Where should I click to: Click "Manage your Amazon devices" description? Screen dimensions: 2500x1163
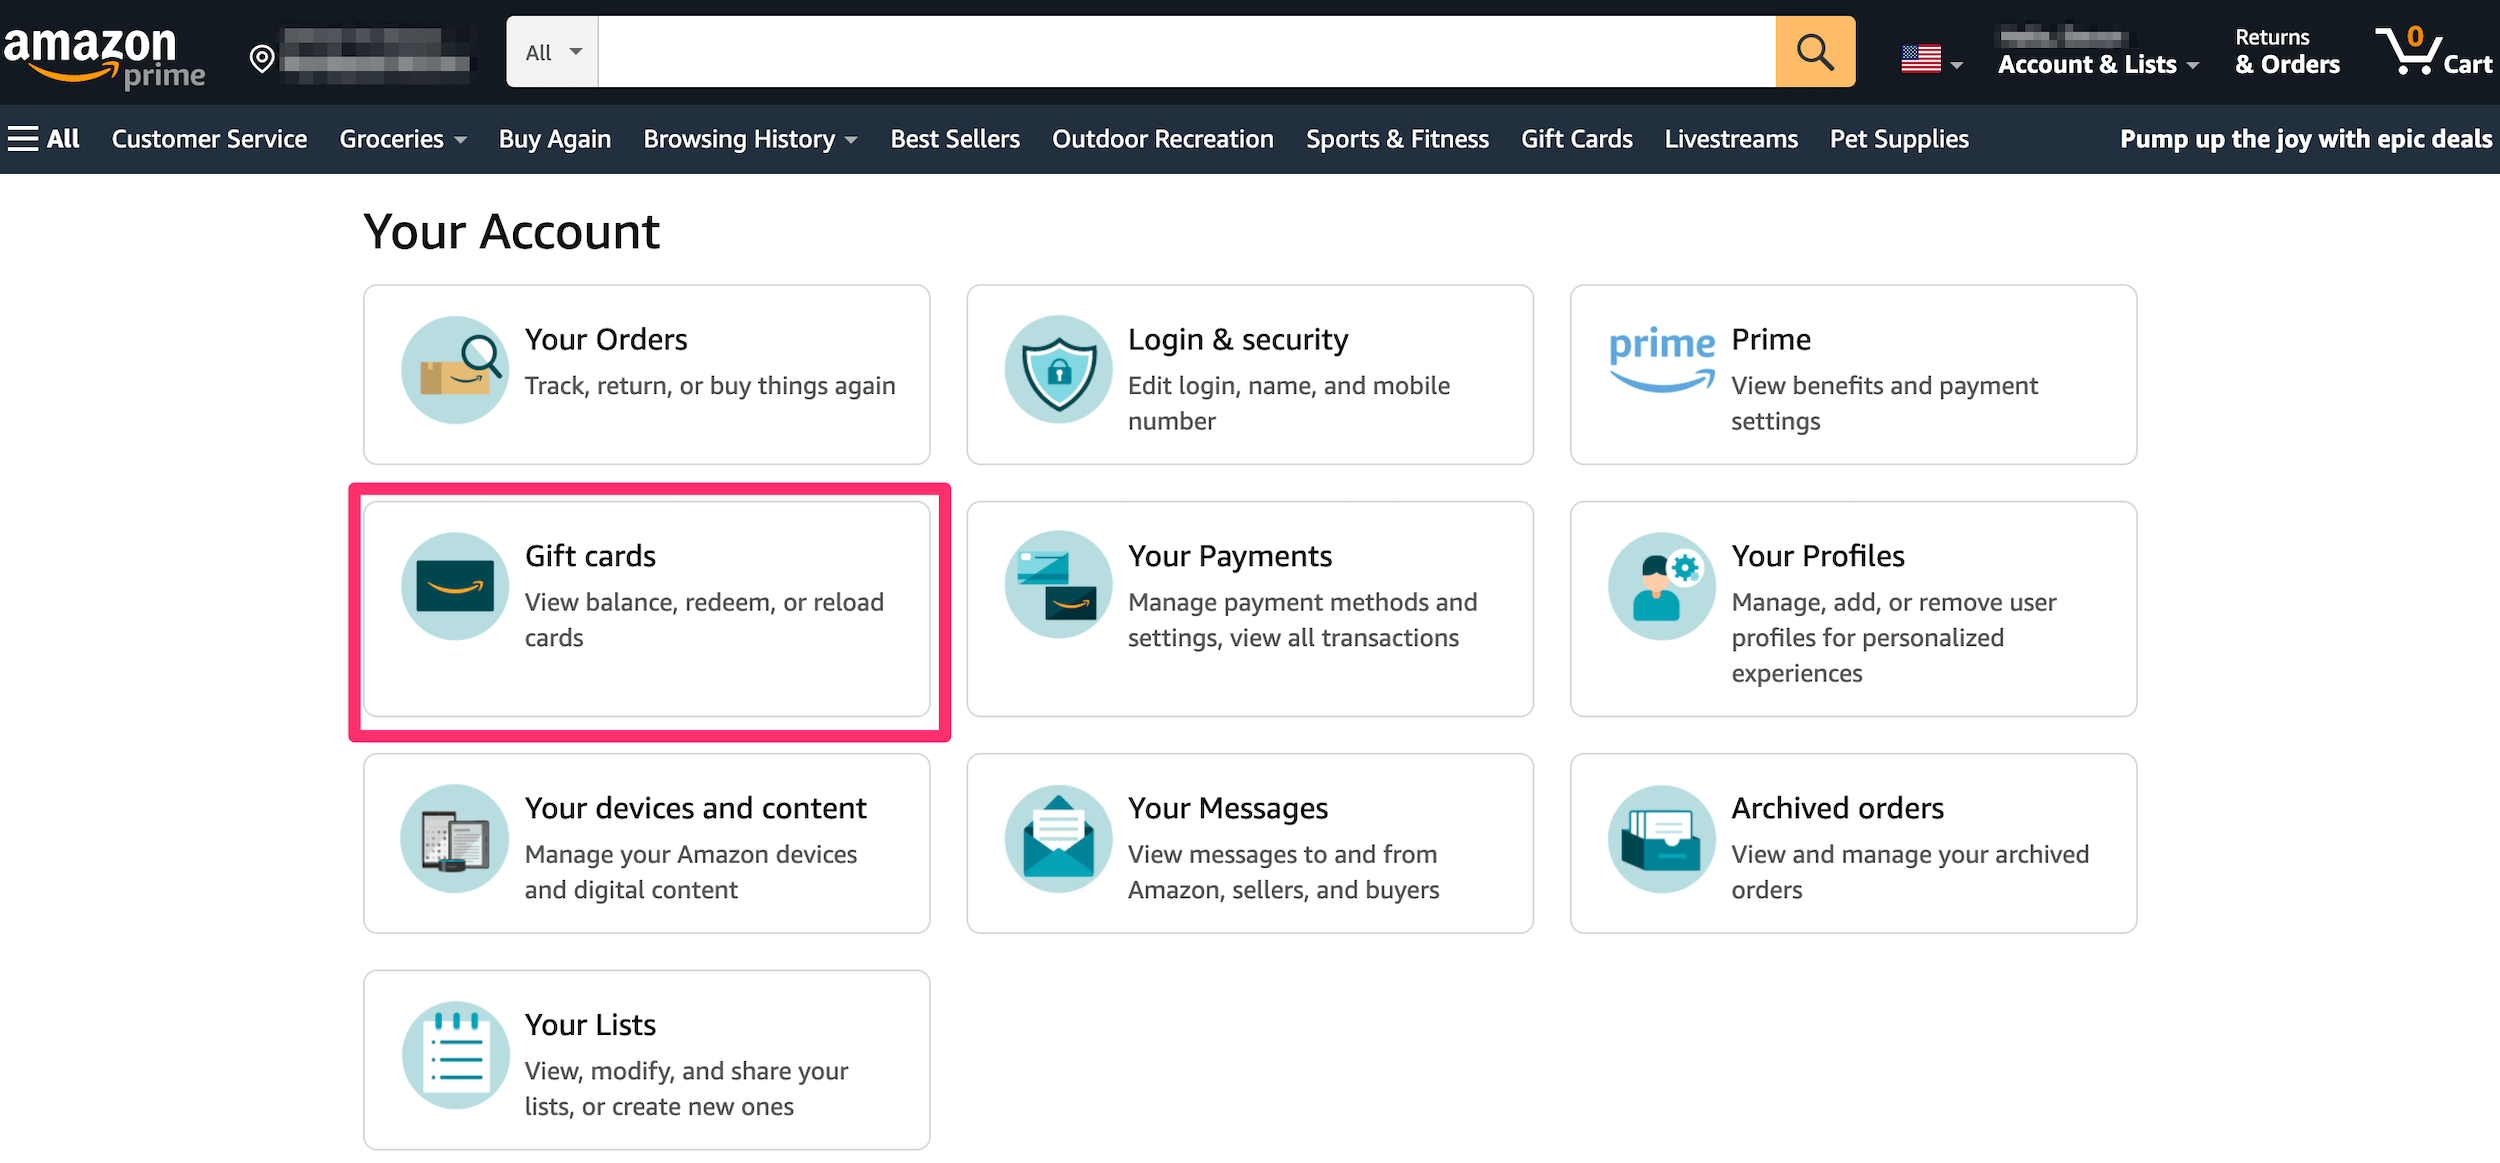[x=691, y=872]
